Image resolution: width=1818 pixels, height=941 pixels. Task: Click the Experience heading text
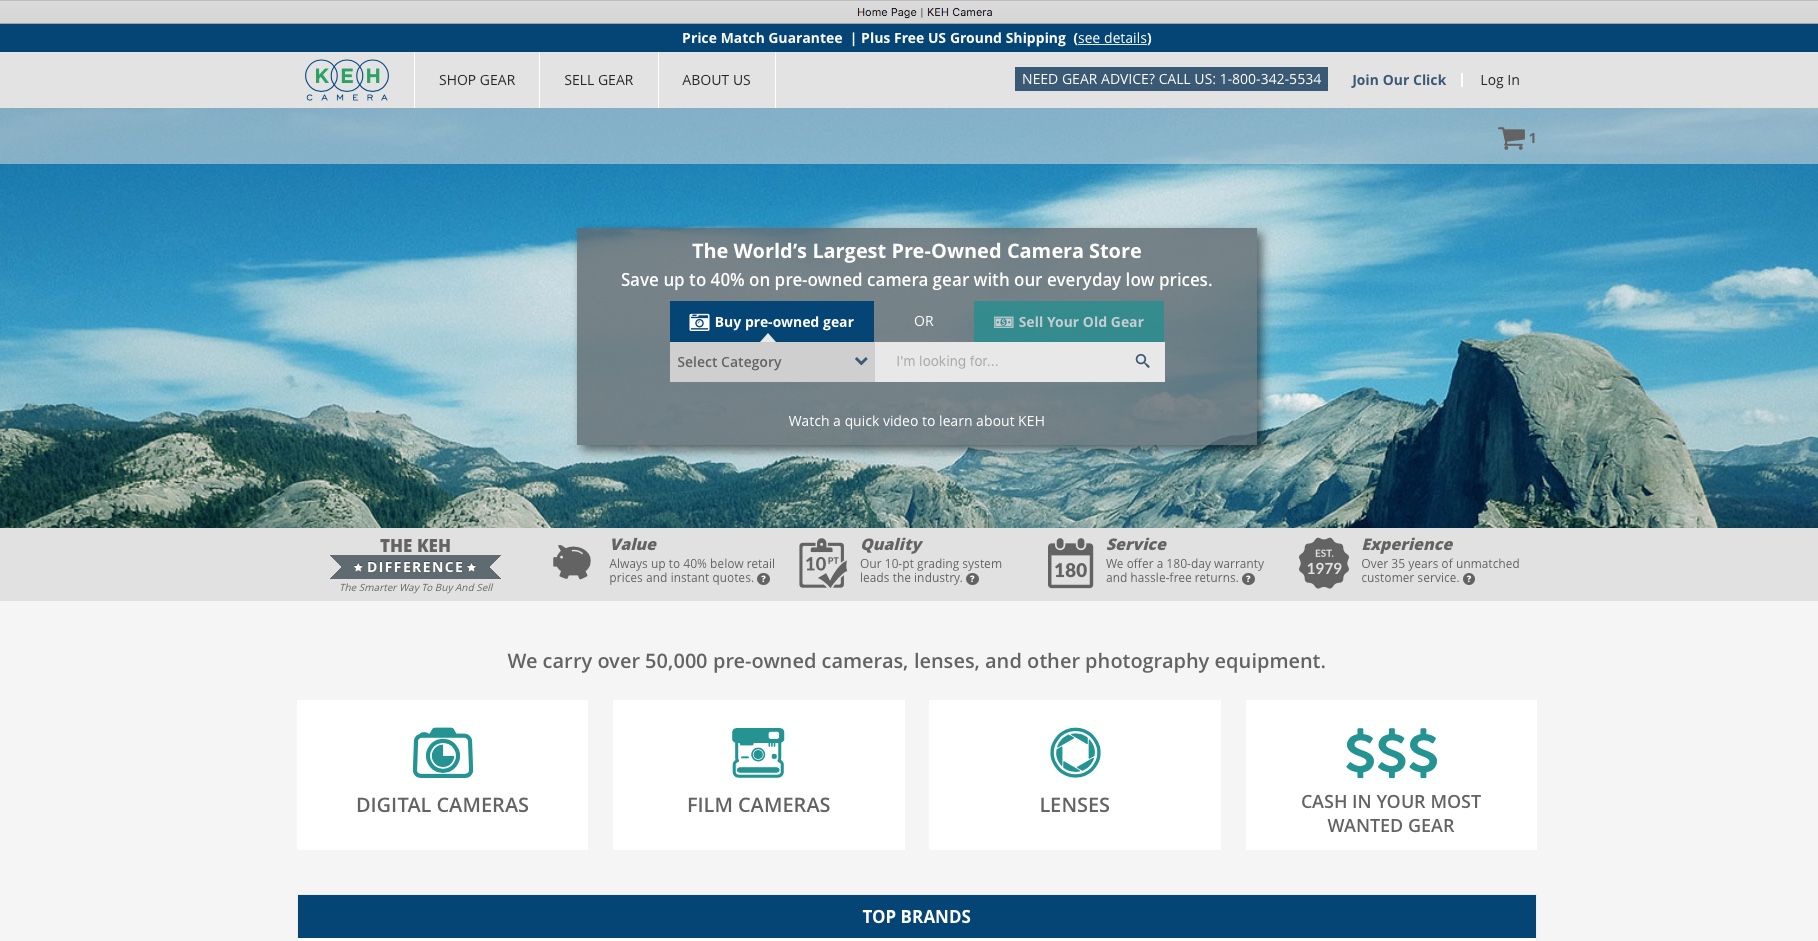1407,544
